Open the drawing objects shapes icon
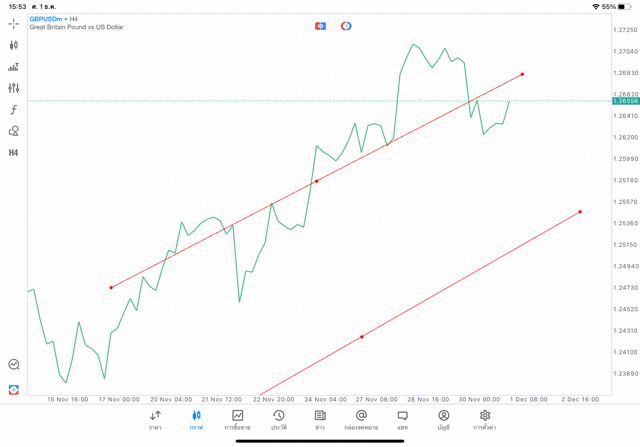 tap(13, 131)
